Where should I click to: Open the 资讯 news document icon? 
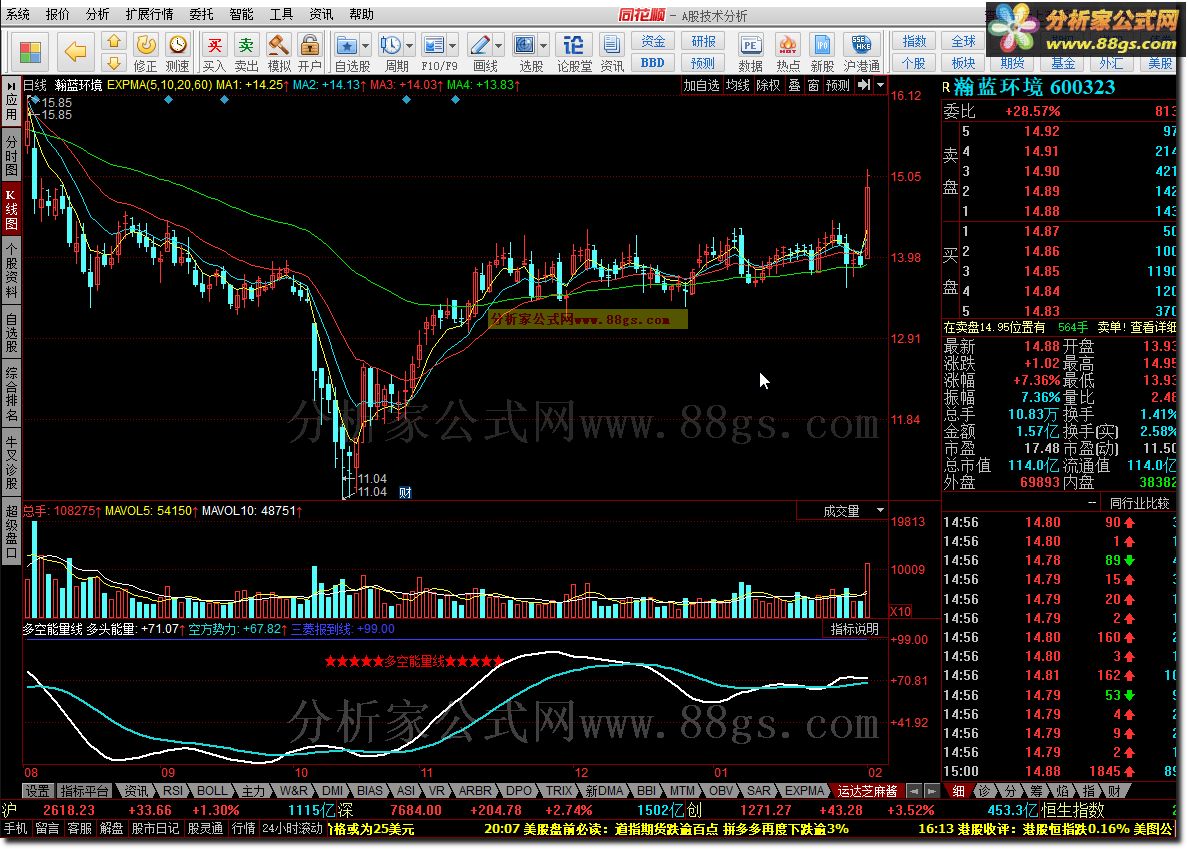click(x=611, y=52)
